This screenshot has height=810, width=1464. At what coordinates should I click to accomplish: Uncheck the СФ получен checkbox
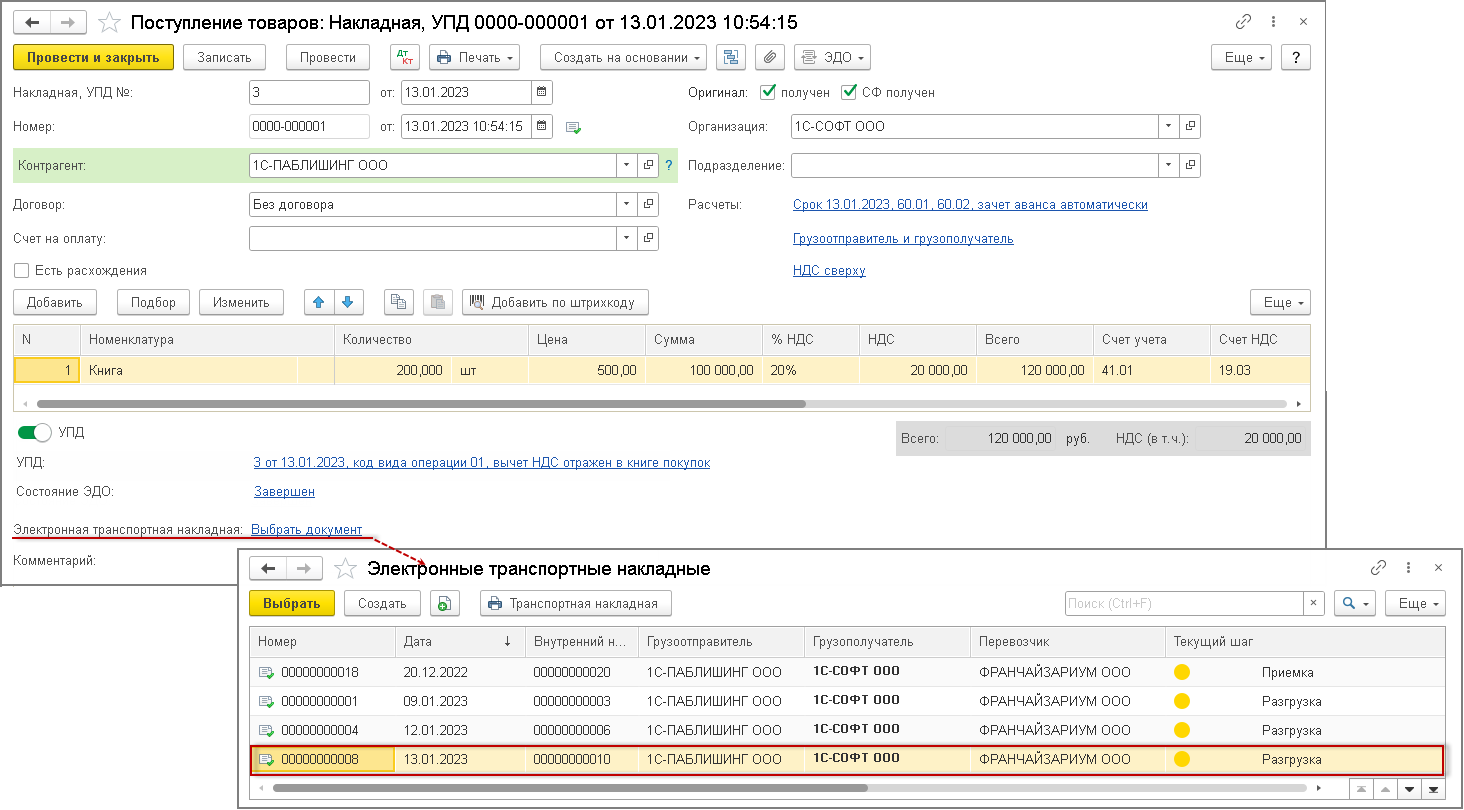point(849,92)
